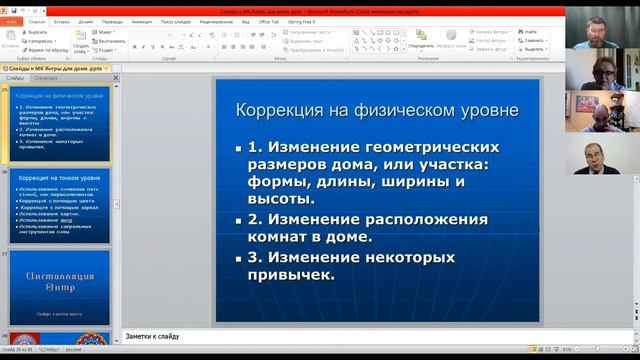Click the Создать слайд new slide icon
Screen dimensions: 640x360
pyautogui.click(x=81, y=36)
